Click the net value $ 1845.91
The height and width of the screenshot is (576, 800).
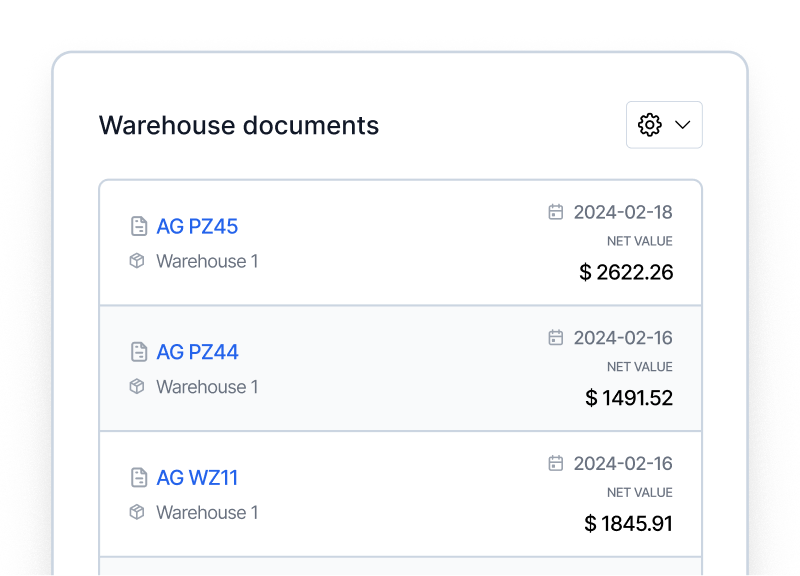(x=629, y=523)
